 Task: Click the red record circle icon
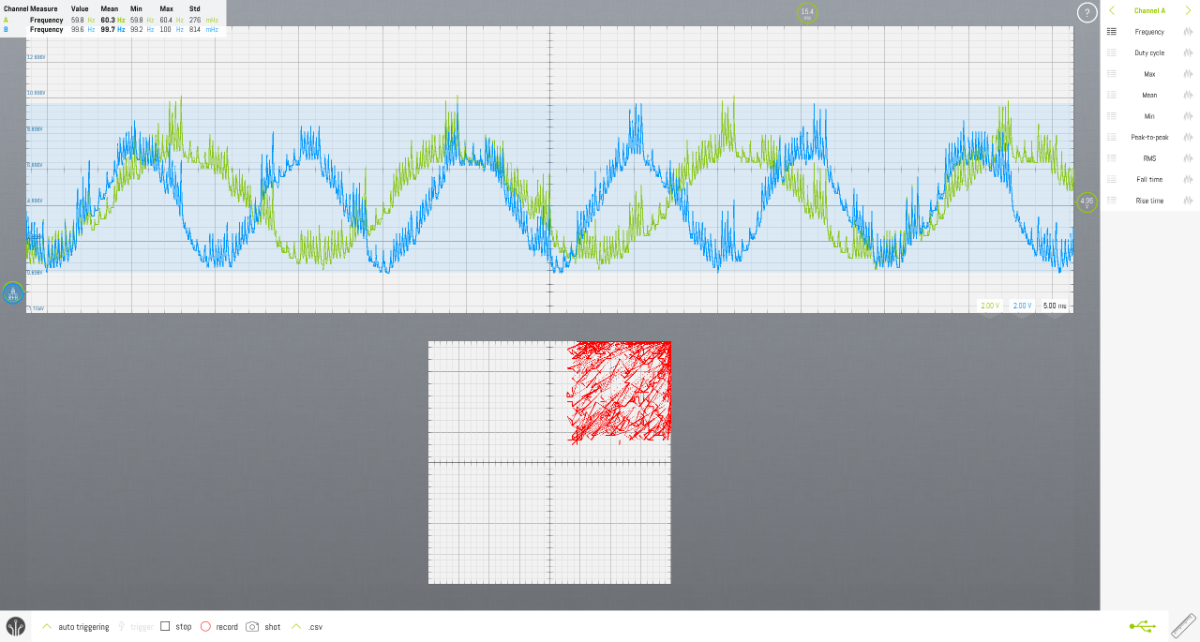(x=205, y=627)
